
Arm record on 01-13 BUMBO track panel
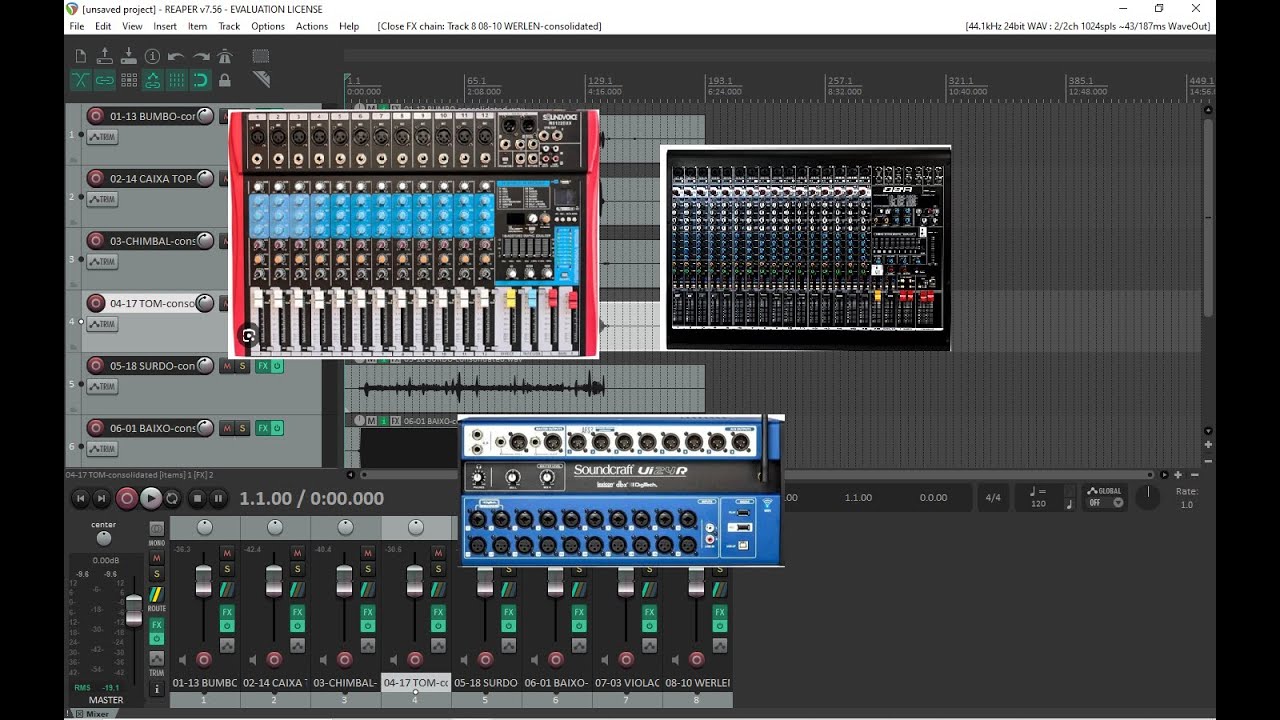pos(96,116)
